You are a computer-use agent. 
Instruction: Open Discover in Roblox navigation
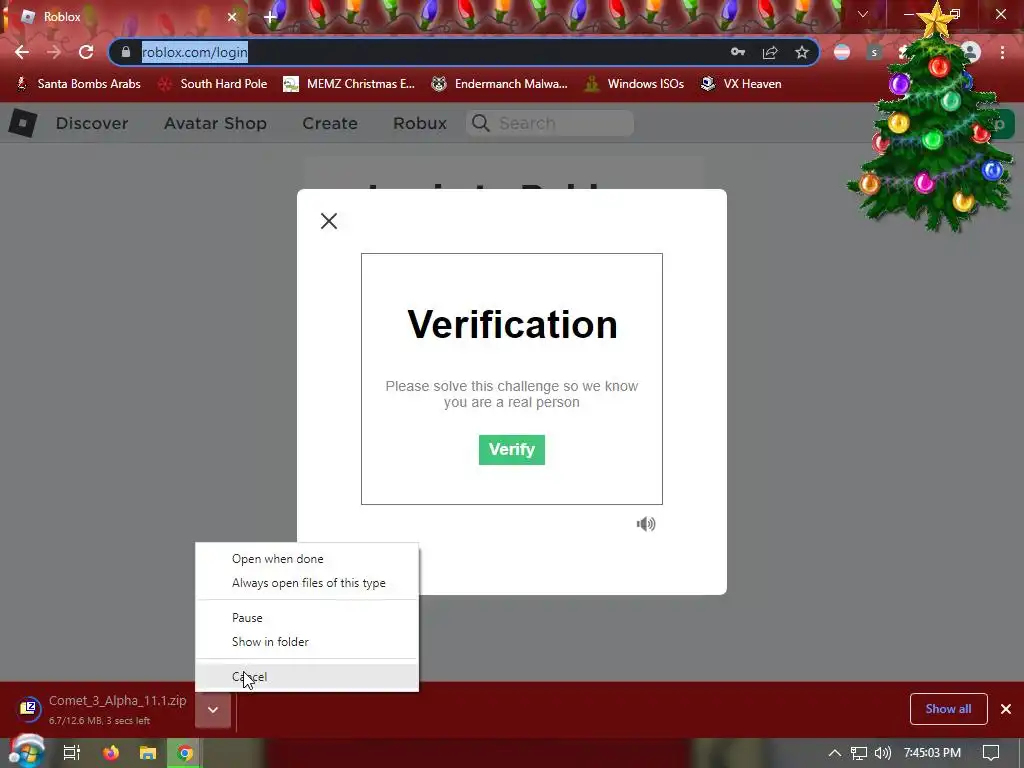tap(92, 123)
